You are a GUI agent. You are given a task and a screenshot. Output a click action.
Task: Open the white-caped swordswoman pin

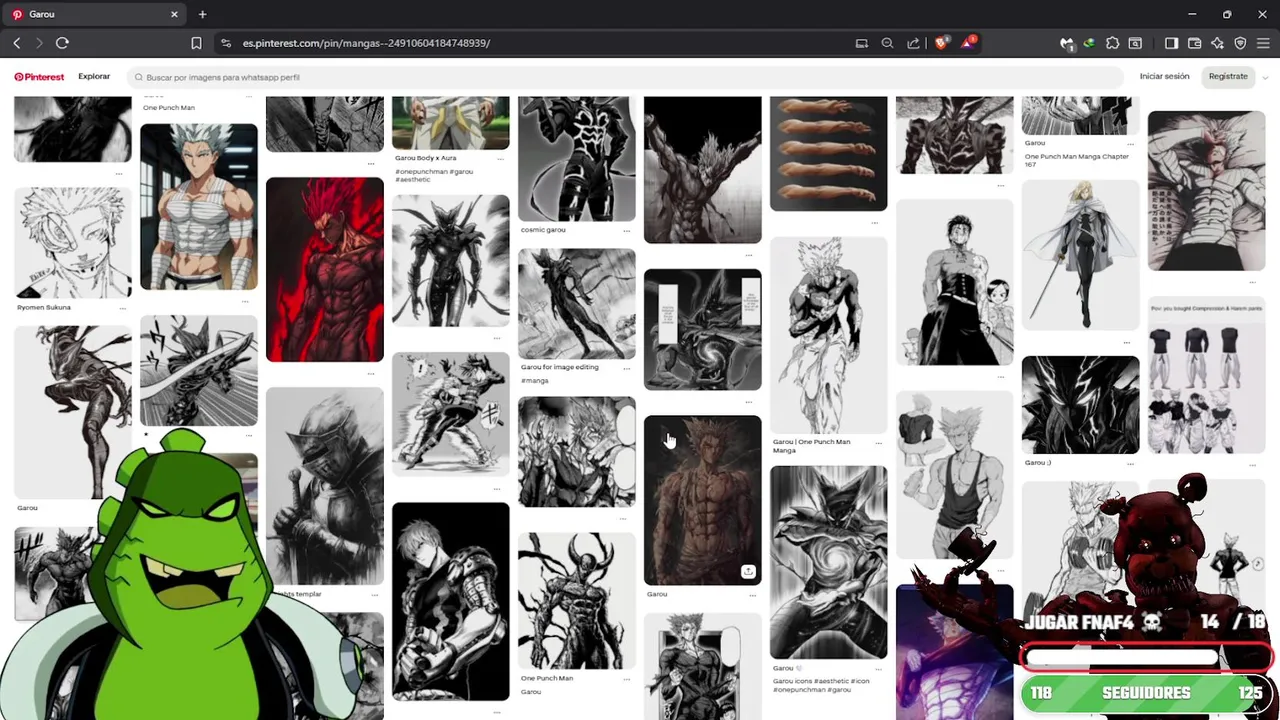click(x=1080, y=256)
